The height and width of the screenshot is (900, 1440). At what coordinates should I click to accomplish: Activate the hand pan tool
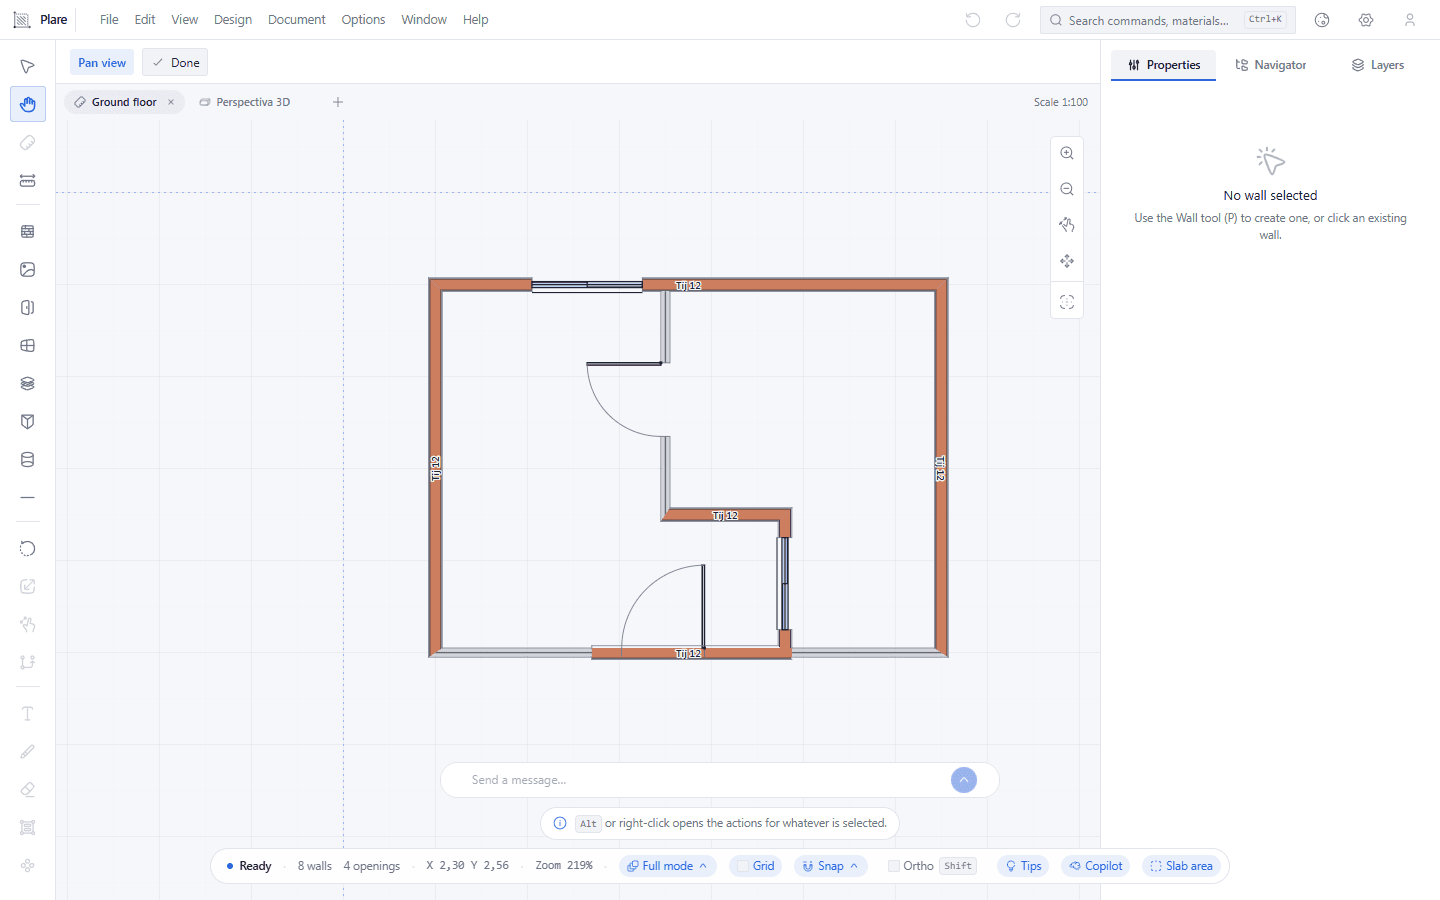click(28, 104)
